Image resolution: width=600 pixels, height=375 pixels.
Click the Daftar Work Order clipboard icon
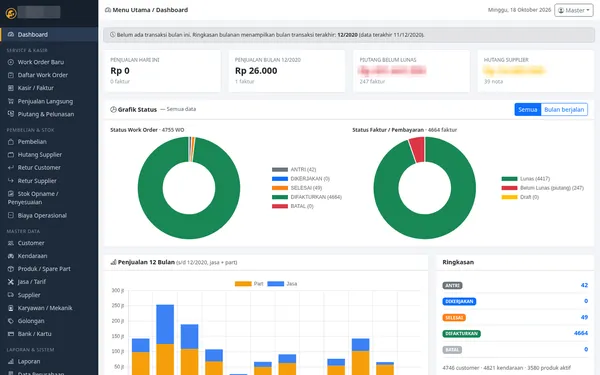[x=11, y=75]
